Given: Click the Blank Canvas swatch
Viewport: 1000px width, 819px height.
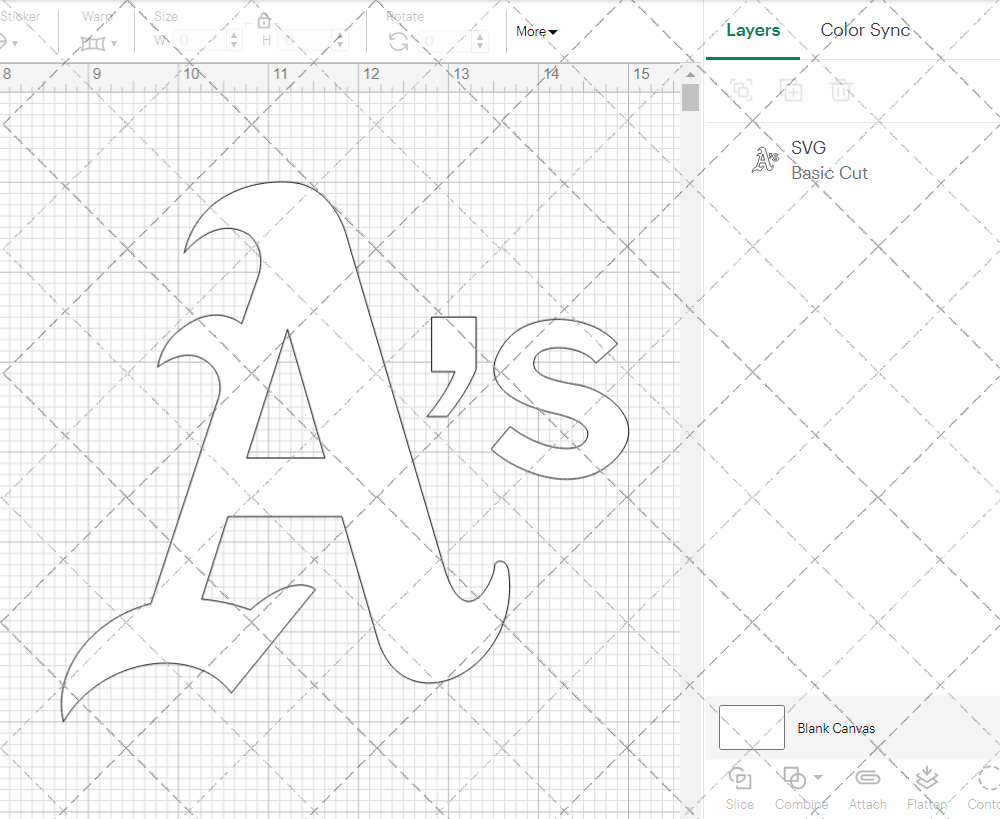Looking at the screenshot, I should point(751,727).
